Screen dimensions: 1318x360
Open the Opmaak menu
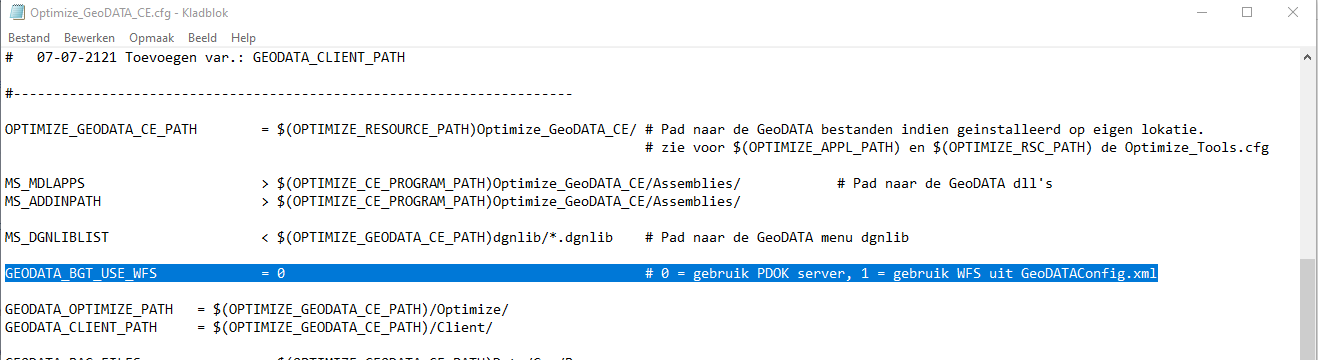[151, 38]
